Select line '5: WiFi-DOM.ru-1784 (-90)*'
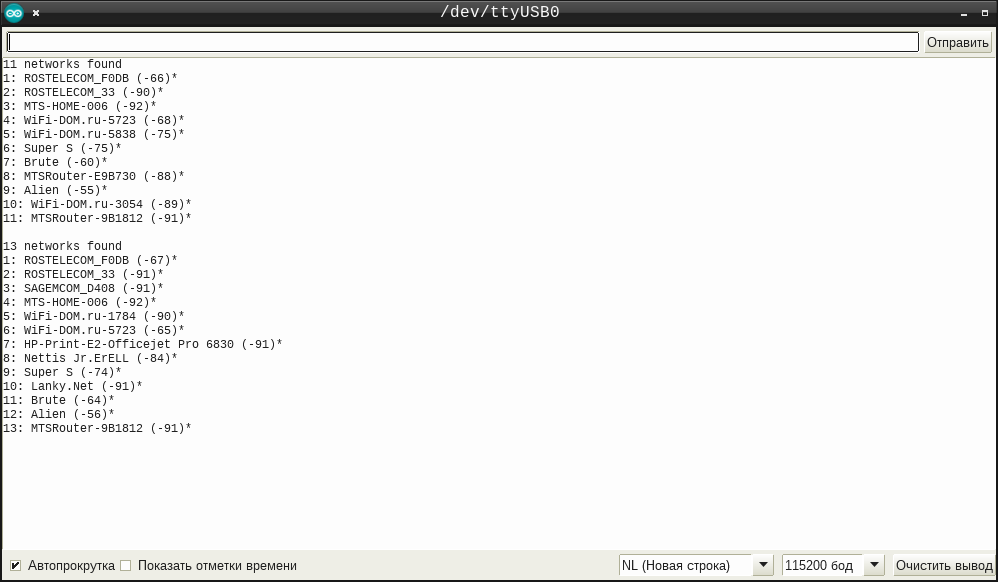This screenshot has width=998, height=582. [94, 316]
